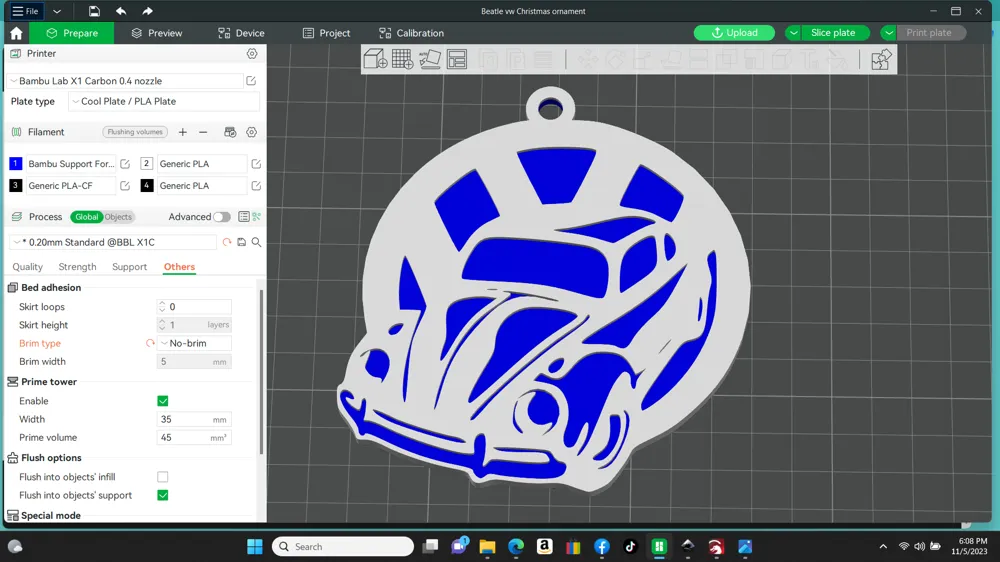Change filament 3 black color swatch
This screenshot has width=1000, height=562.
(15, 186)
